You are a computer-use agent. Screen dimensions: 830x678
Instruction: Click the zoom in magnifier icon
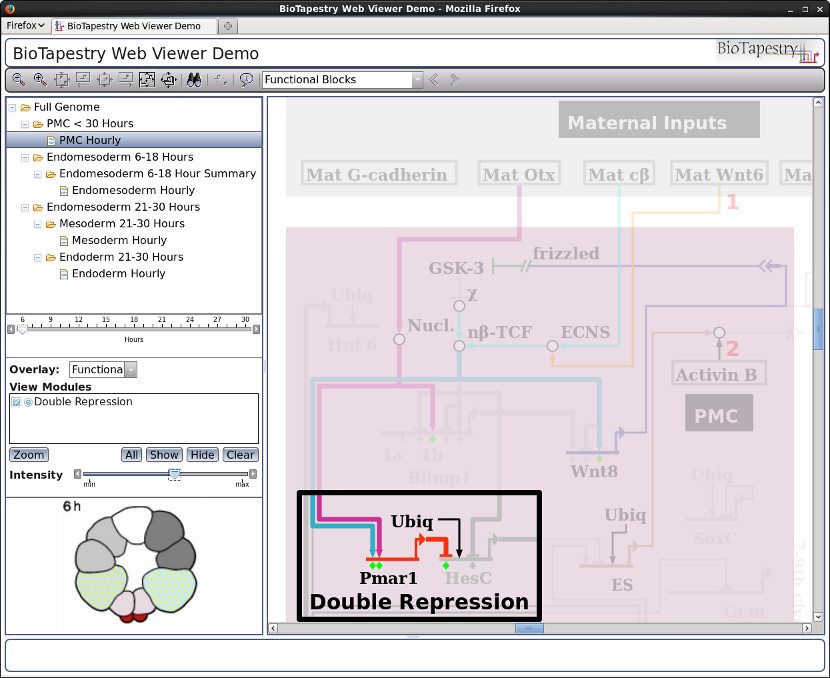pos(40,80)
